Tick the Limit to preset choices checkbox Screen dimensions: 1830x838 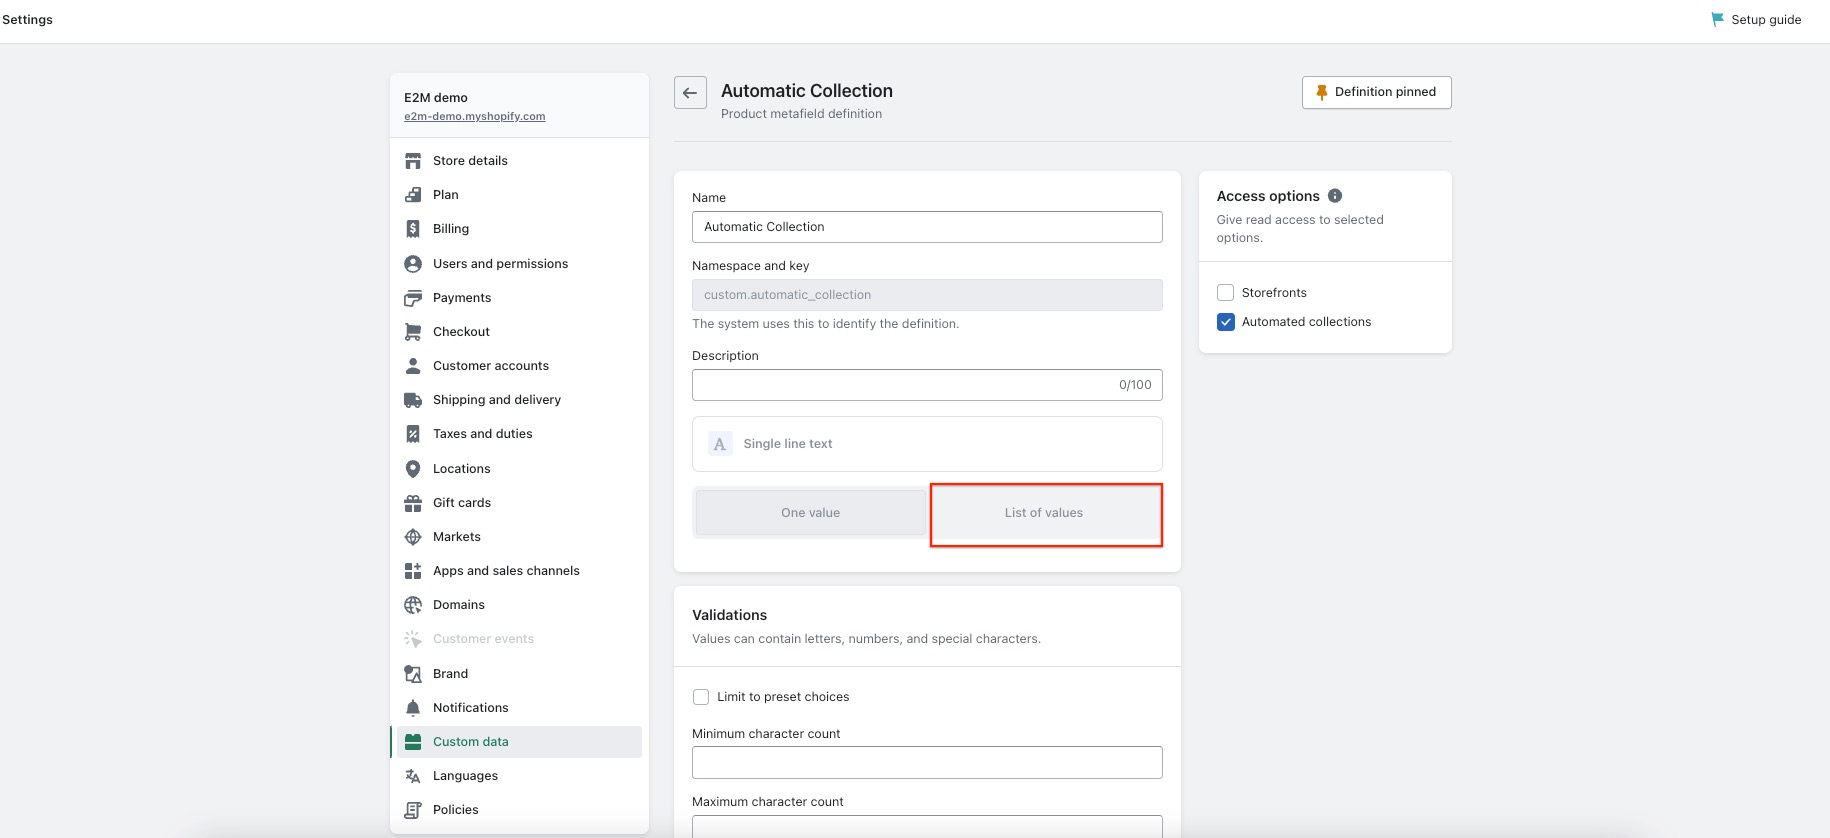point(701,697)
